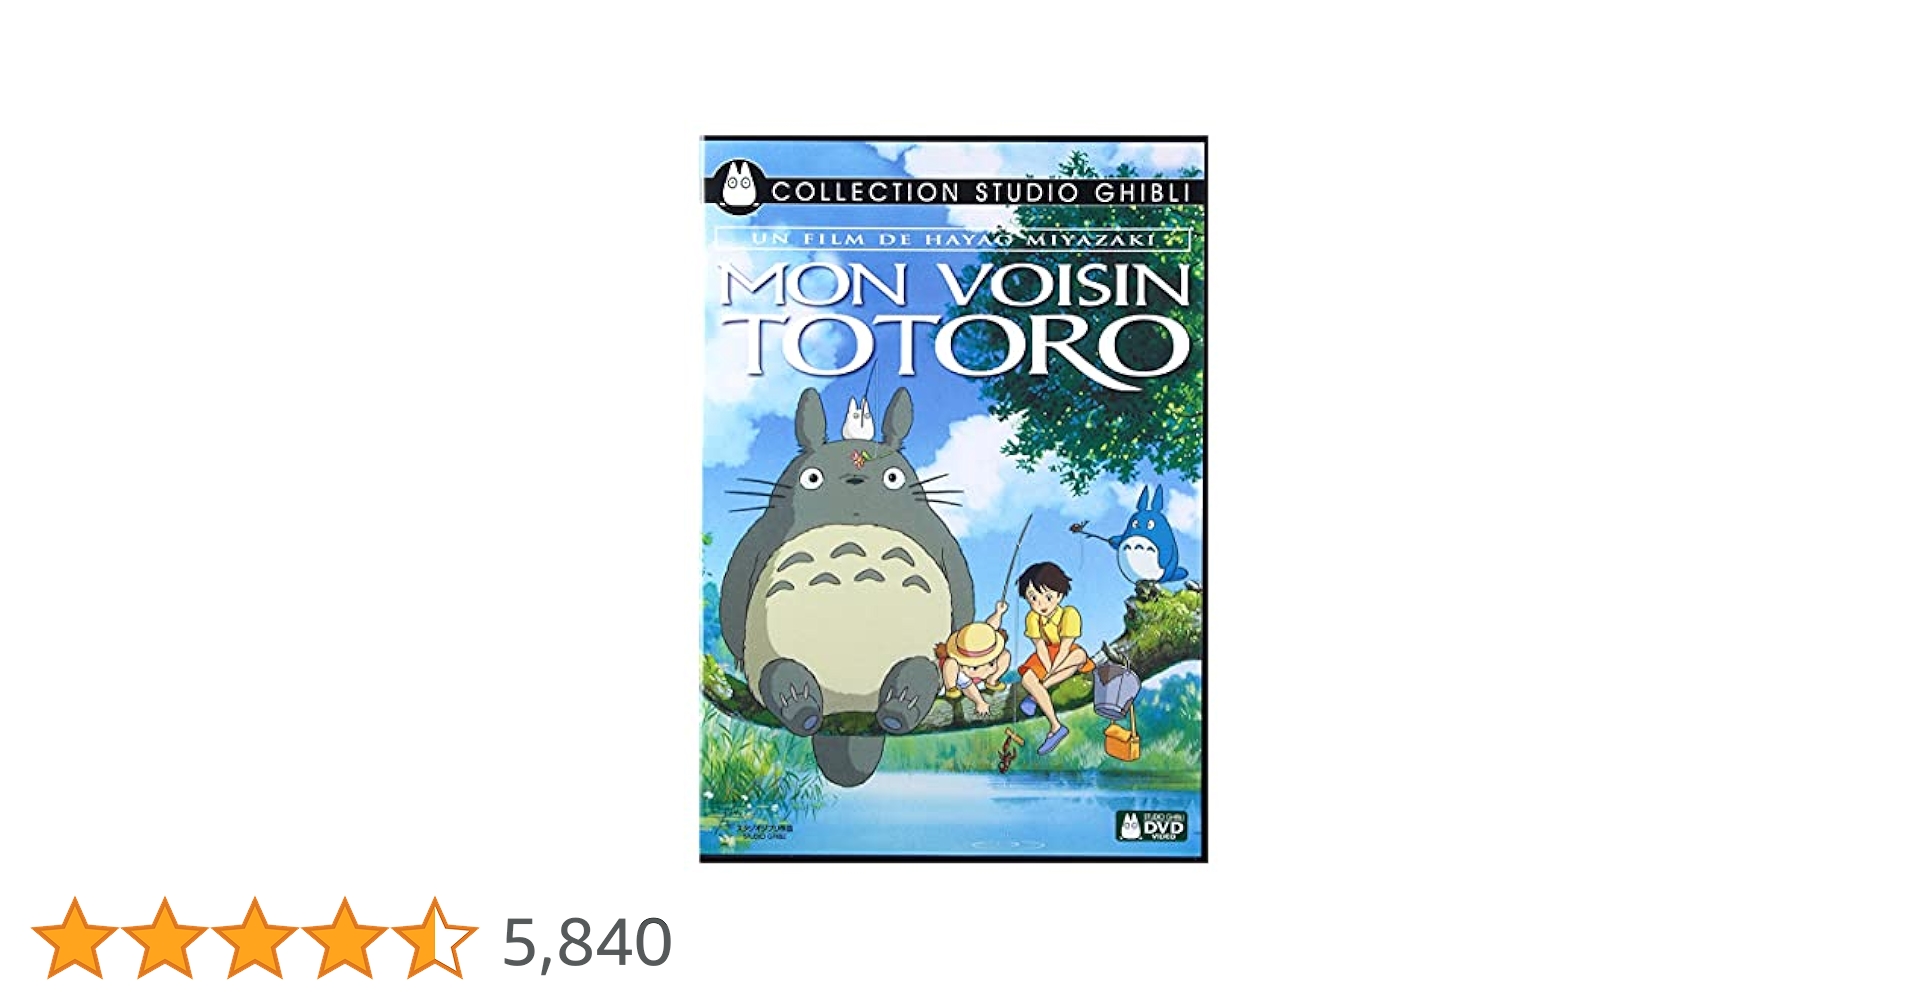Open the 5,840 ratings count
The height and width of the screenshot is (1000, 1910).
tap(587, 942)
